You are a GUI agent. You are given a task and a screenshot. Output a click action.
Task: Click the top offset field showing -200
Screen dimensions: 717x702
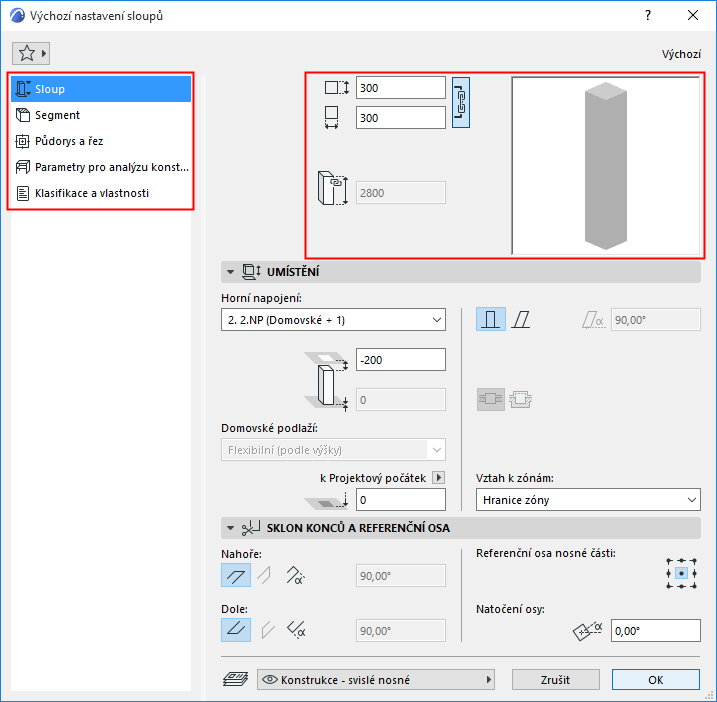click(401, 360)
